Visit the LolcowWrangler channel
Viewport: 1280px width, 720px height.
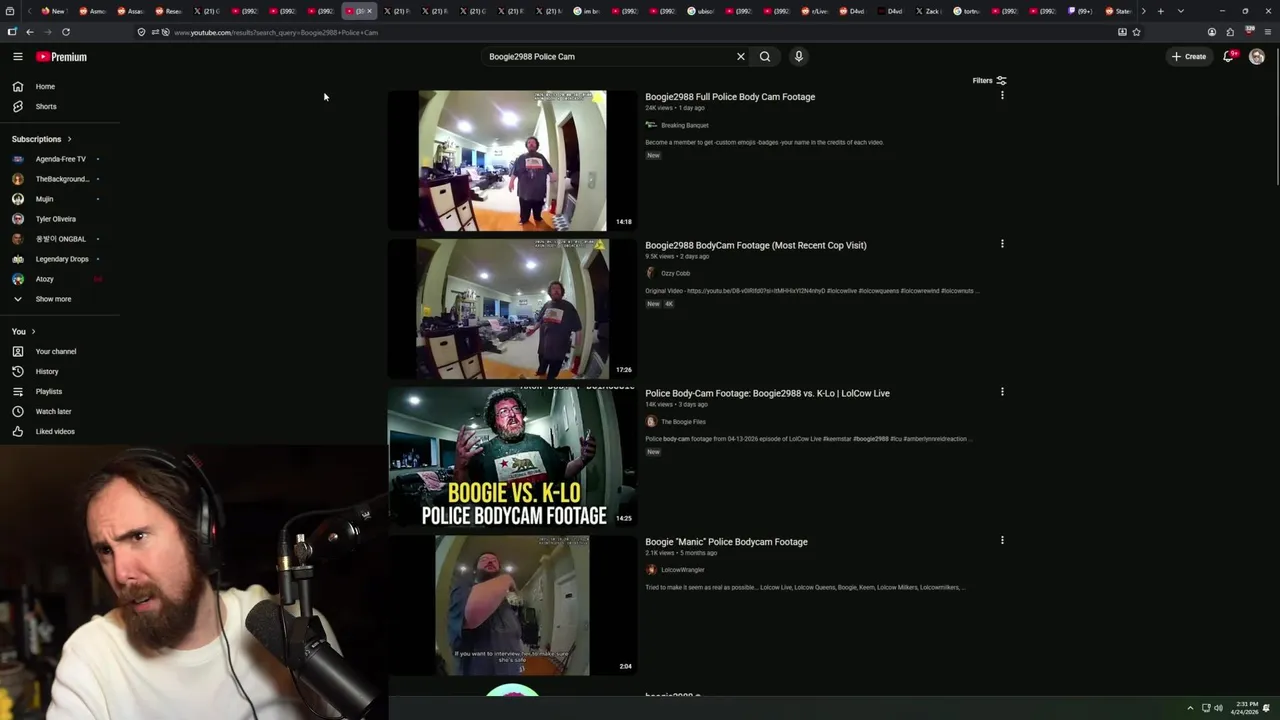(x=682, y=570)
